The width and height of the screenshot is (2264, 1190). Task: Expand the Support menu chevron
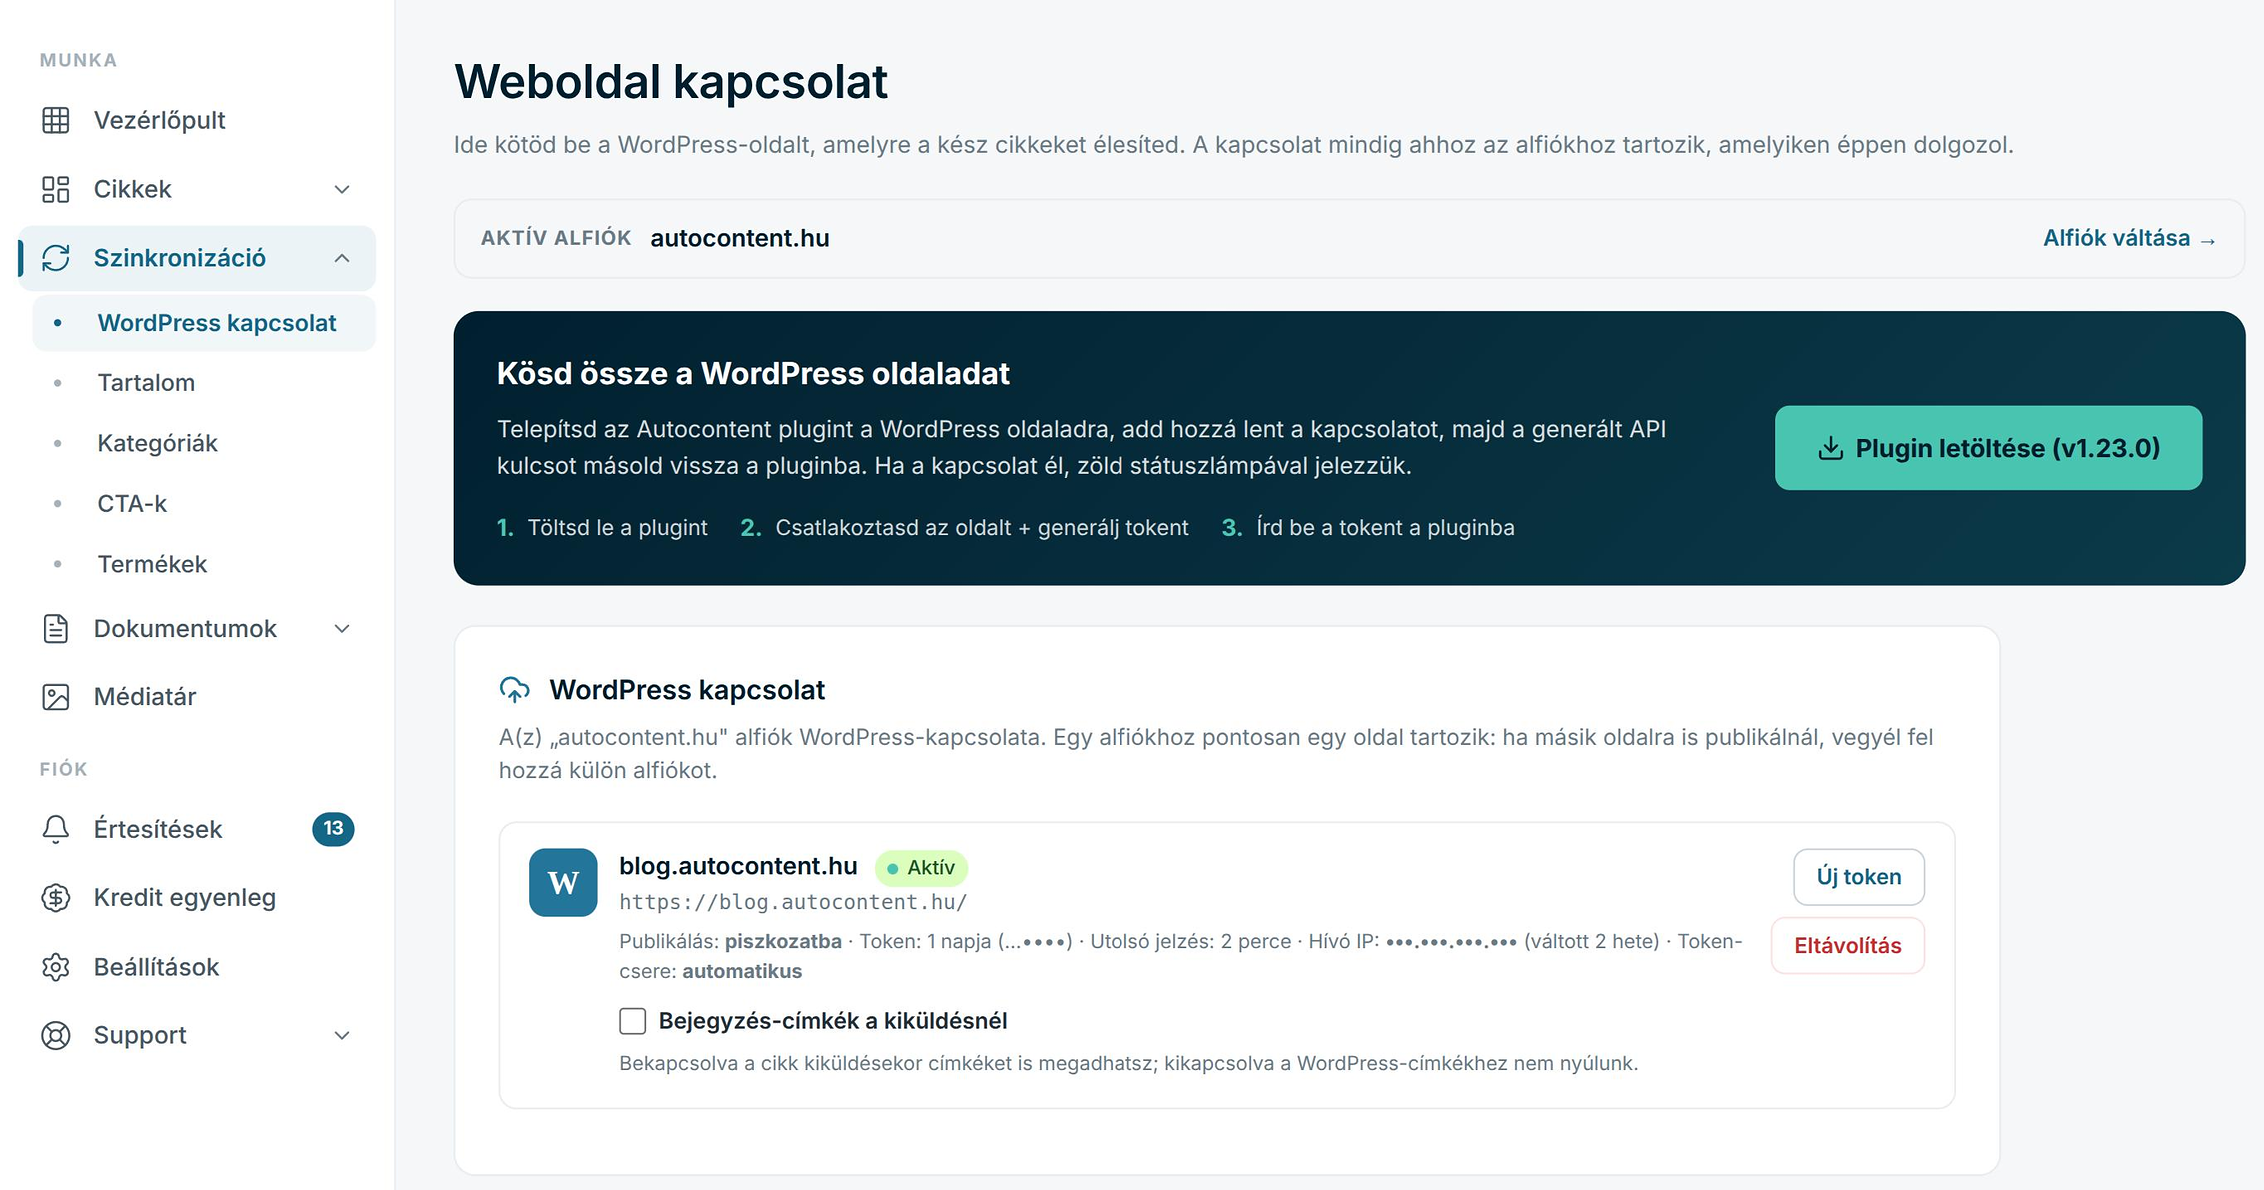click(x=342, y=1035)
